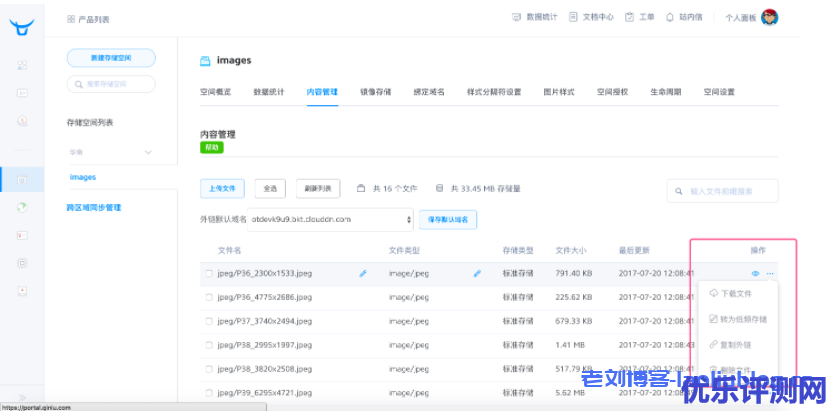Click the Qiniu logo in top-left corner

pyautogui.click(x=22, y=25)
